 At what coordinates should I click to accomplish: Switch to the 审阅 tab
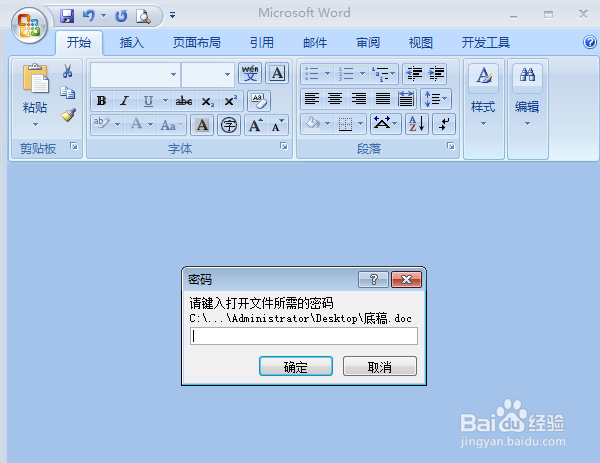pos(368,42)
